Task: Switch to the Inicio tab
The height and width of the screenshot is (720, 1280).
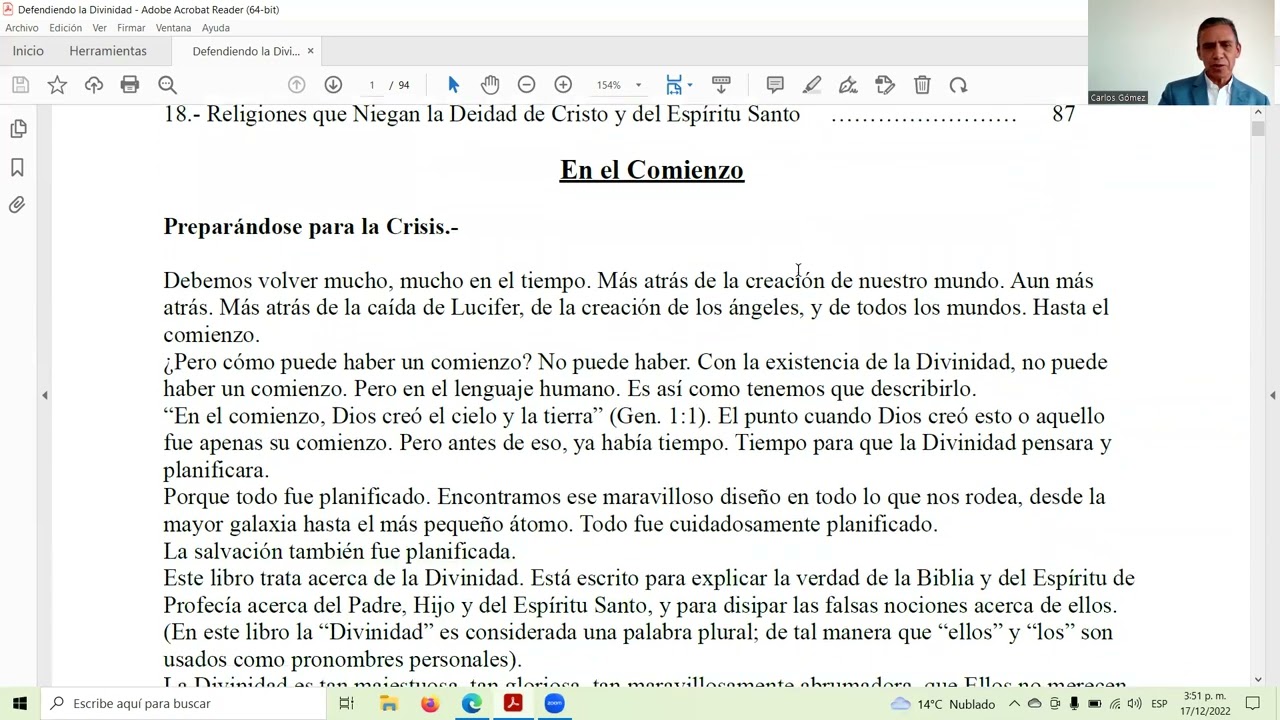Action: coord(28,51)
